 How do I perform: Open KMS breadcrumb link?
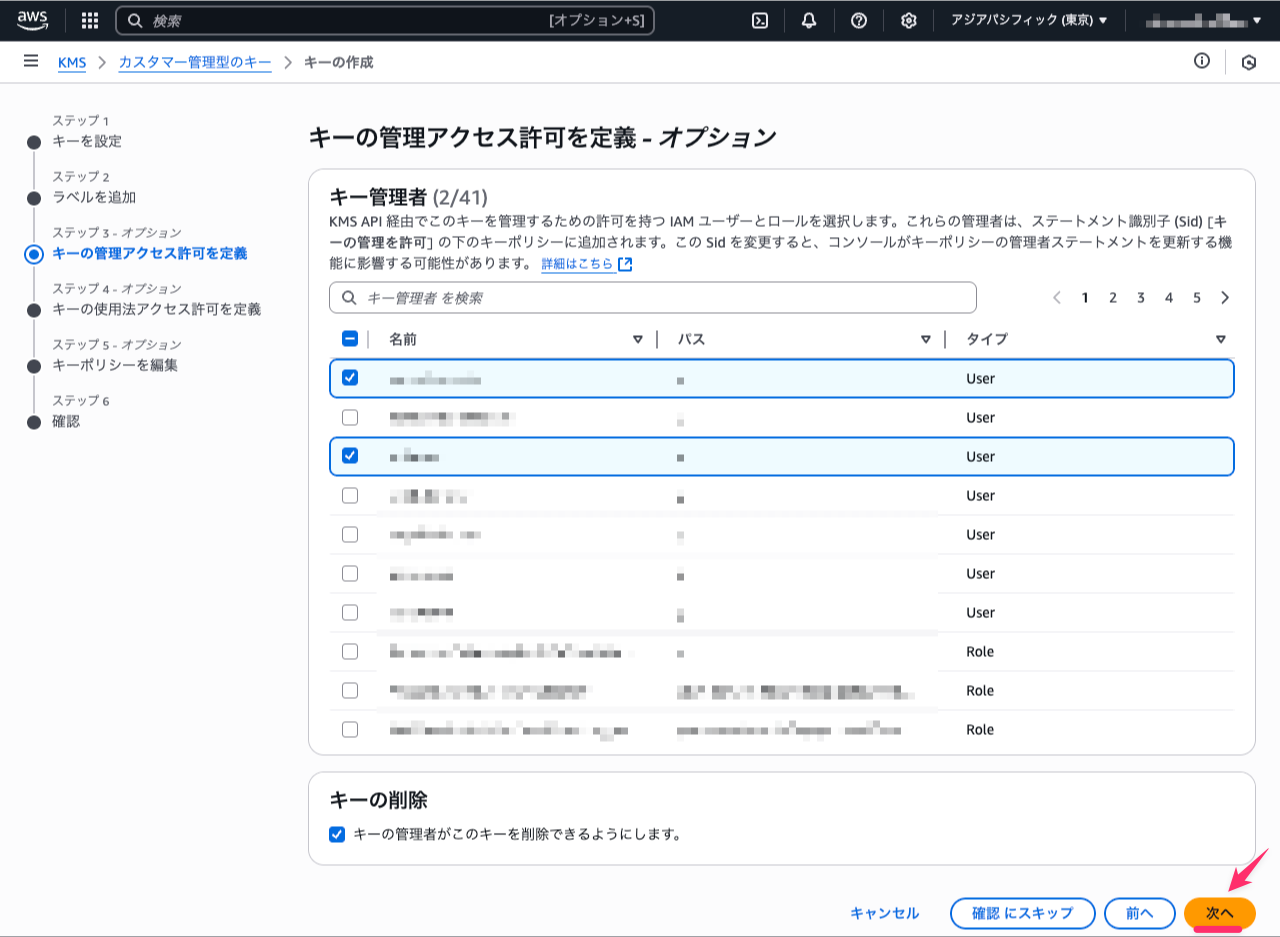click(x=72, y=62)
